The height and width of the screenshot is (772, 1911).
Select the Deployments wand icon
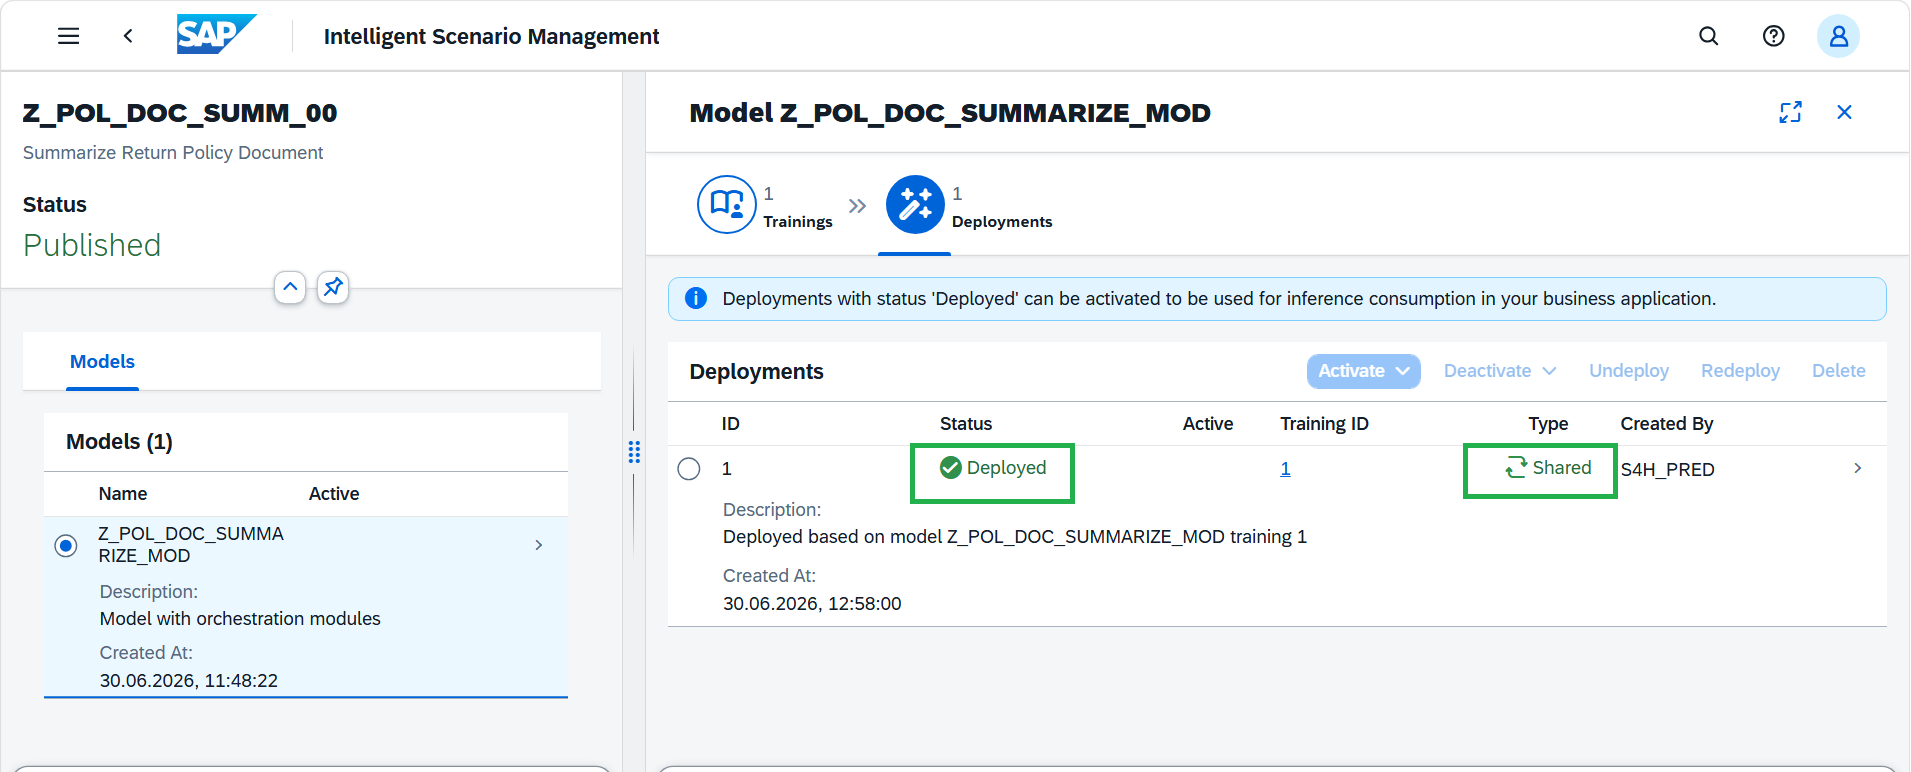(x=915, y=204)
